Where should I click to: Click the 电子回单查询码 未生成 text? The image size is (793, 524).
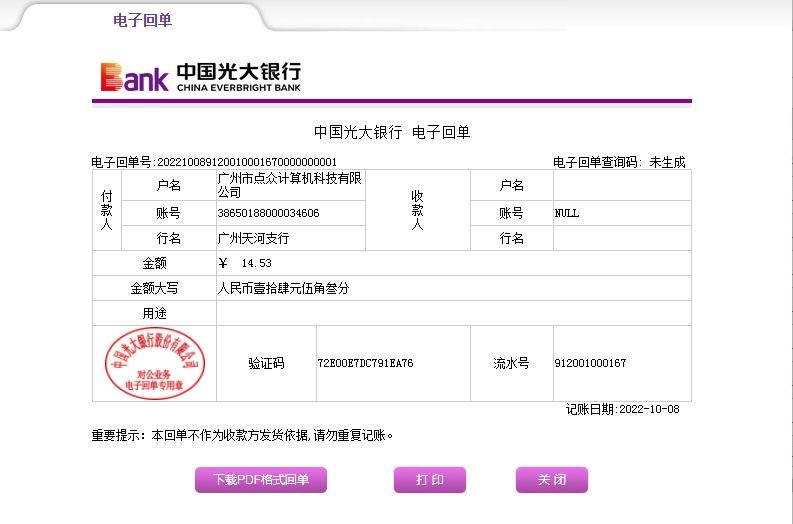(x=619, y=162)
